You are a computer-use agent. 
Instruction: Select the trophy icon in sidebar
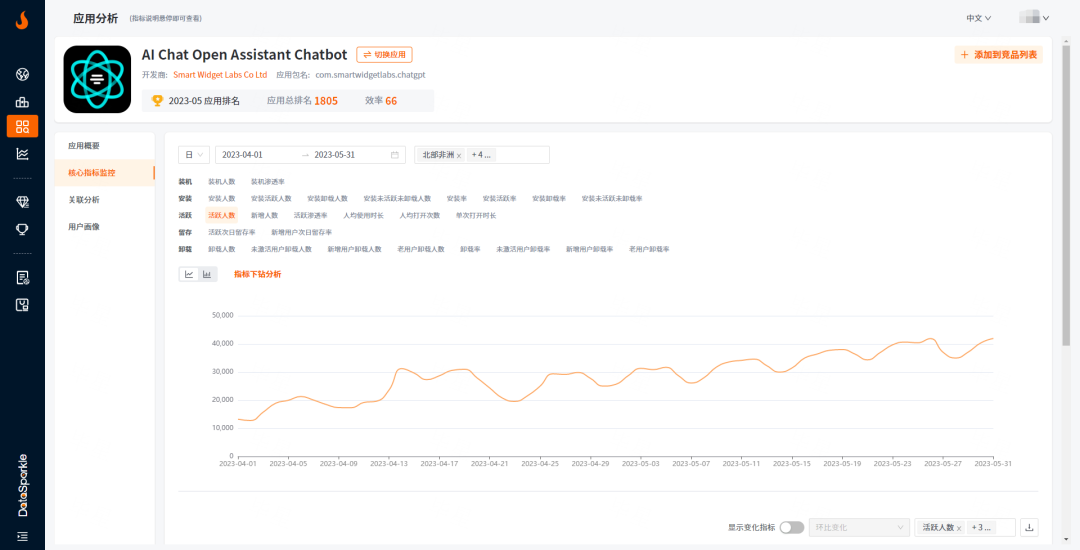[22, 229]
